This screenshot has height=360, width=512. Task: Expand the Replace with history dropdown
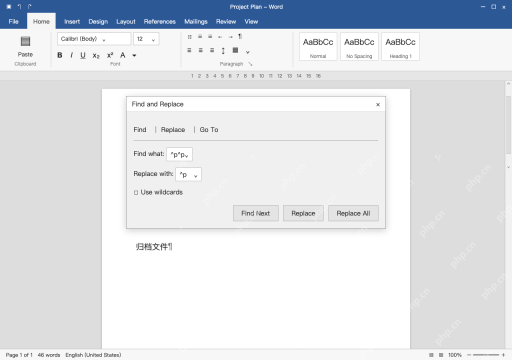point(196,176)
